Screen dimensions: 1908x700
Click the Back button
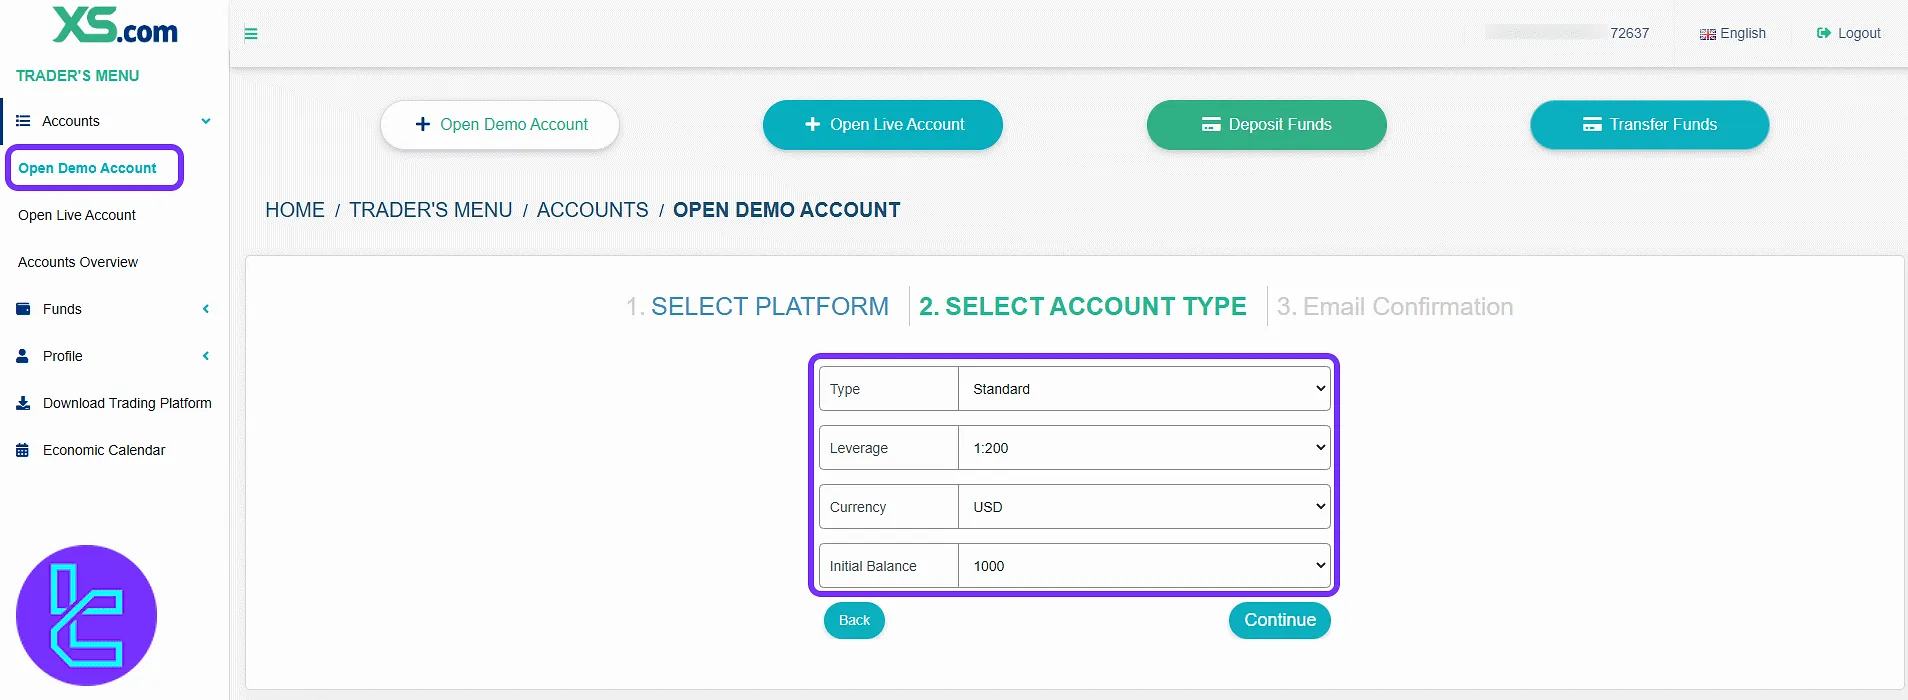pyautogui.click(x=854, y=620)
